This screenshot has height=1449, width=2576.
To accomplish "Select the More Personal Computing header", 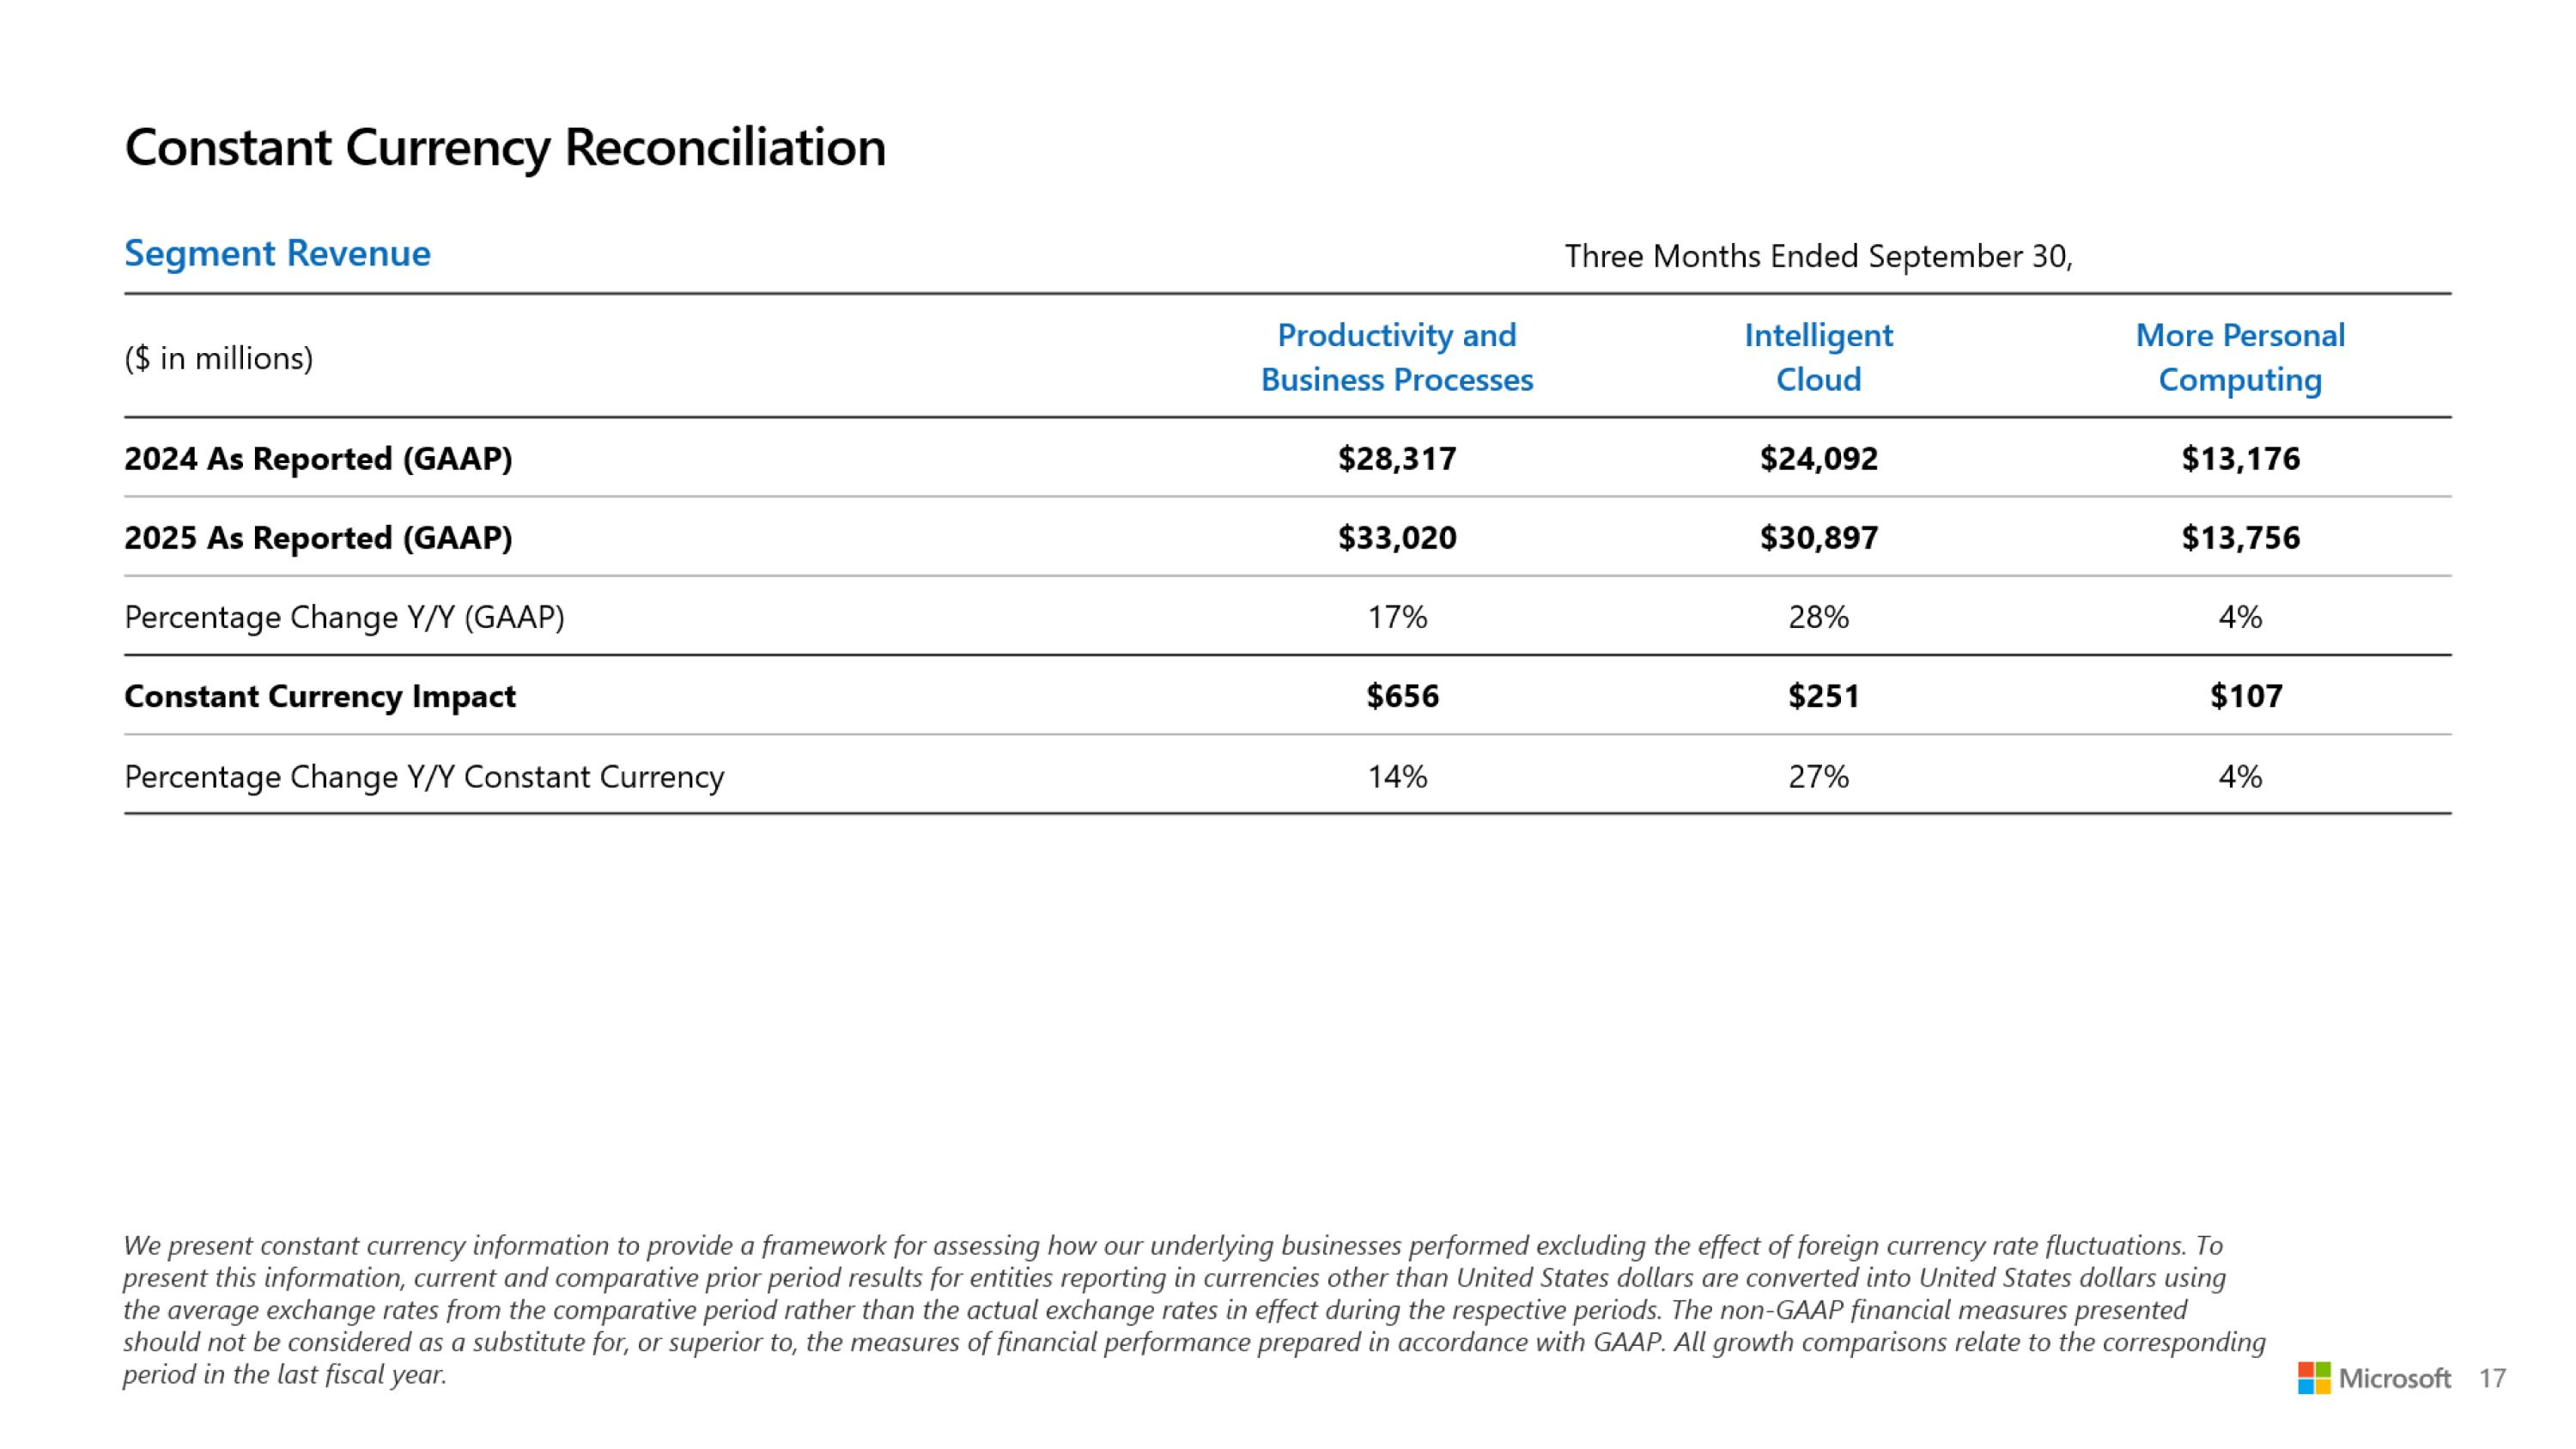I will [2240, 357].
